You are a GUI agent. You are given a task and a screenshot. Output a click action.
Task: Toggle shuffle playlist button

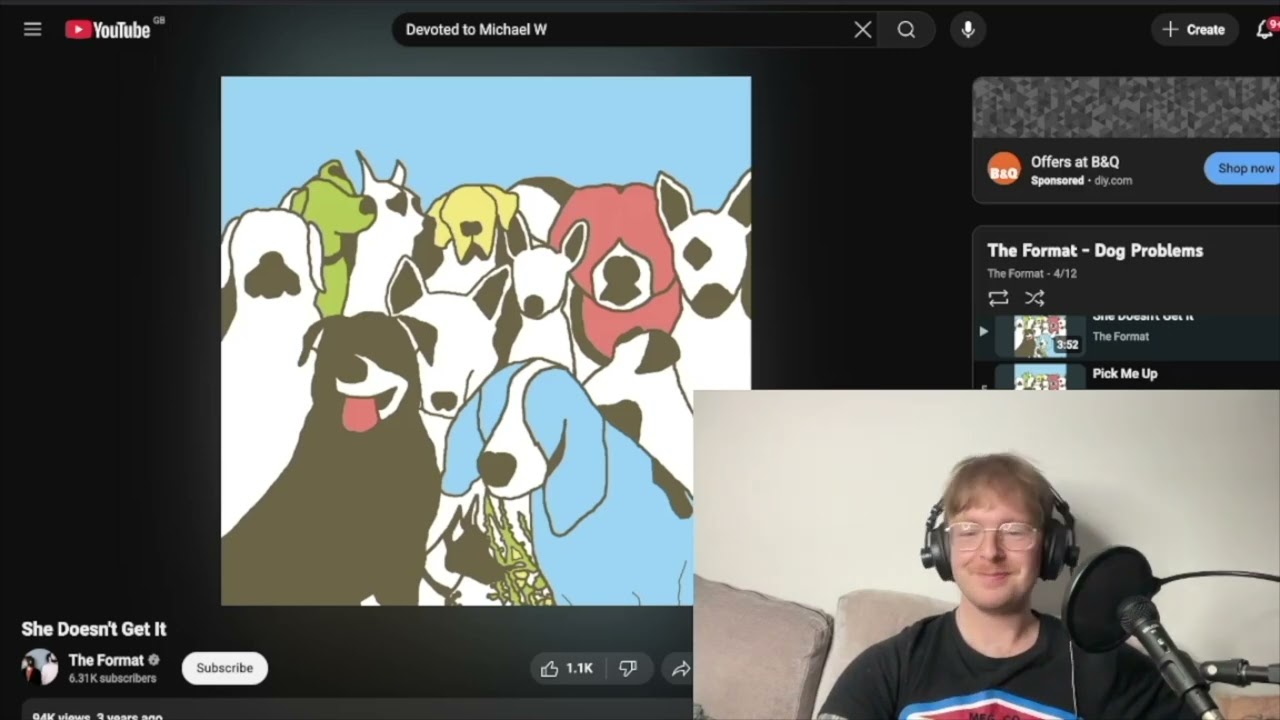[1034, 298]
